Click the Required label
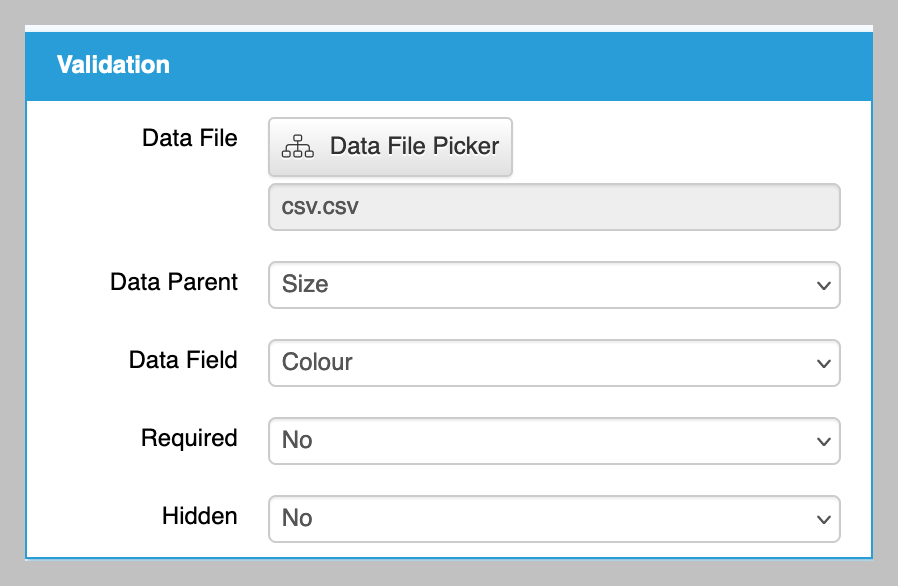The image size is (898, 586). point(189,439)
